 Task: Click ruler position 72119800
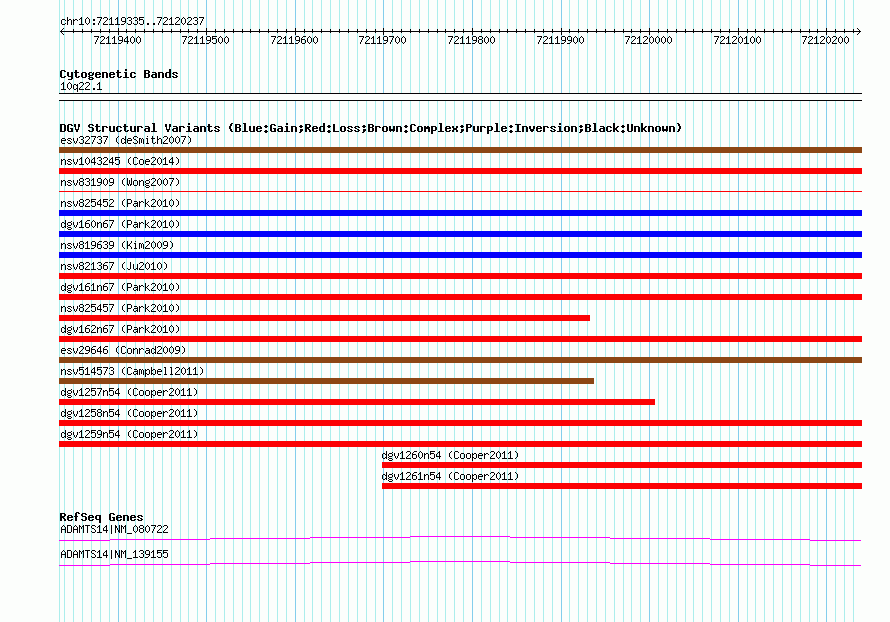(472, 40)
